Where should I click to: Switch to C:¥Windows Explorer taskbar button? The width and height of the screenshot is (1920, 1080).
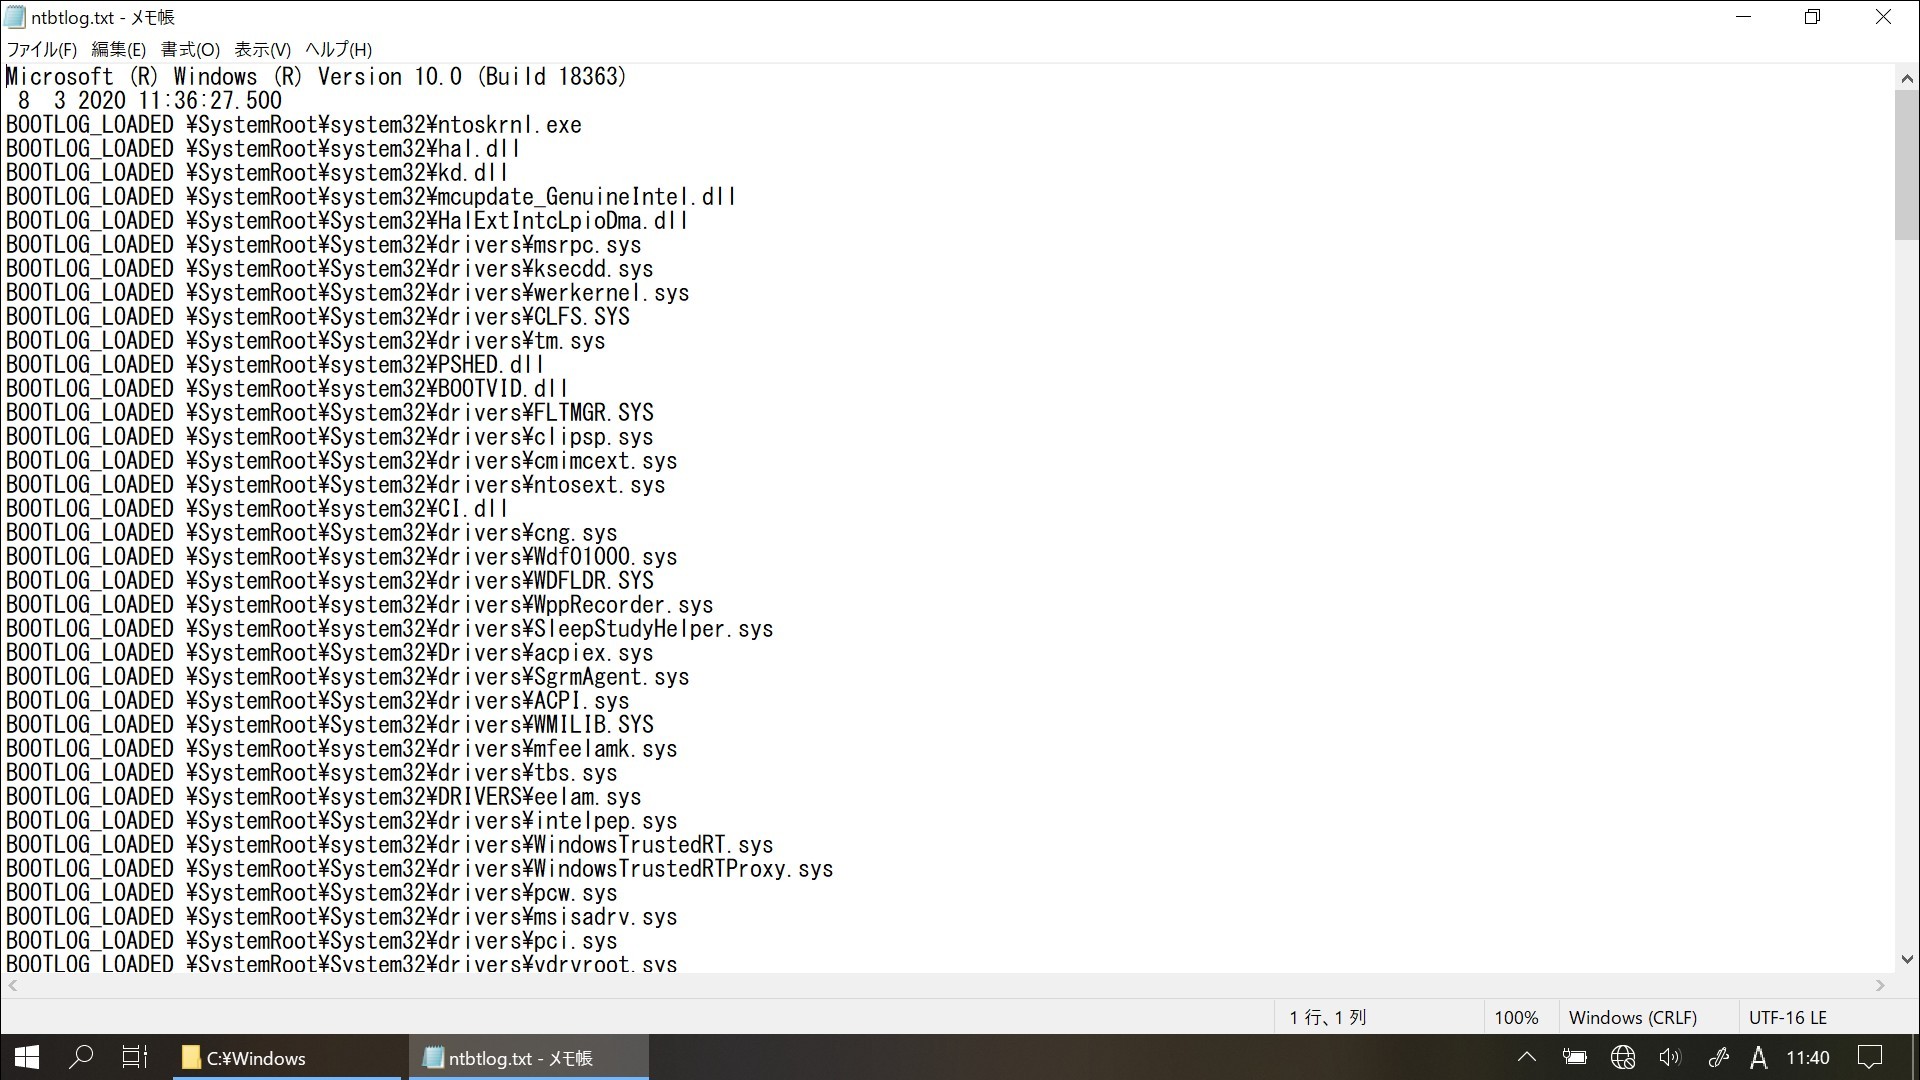coord(288,1057)
